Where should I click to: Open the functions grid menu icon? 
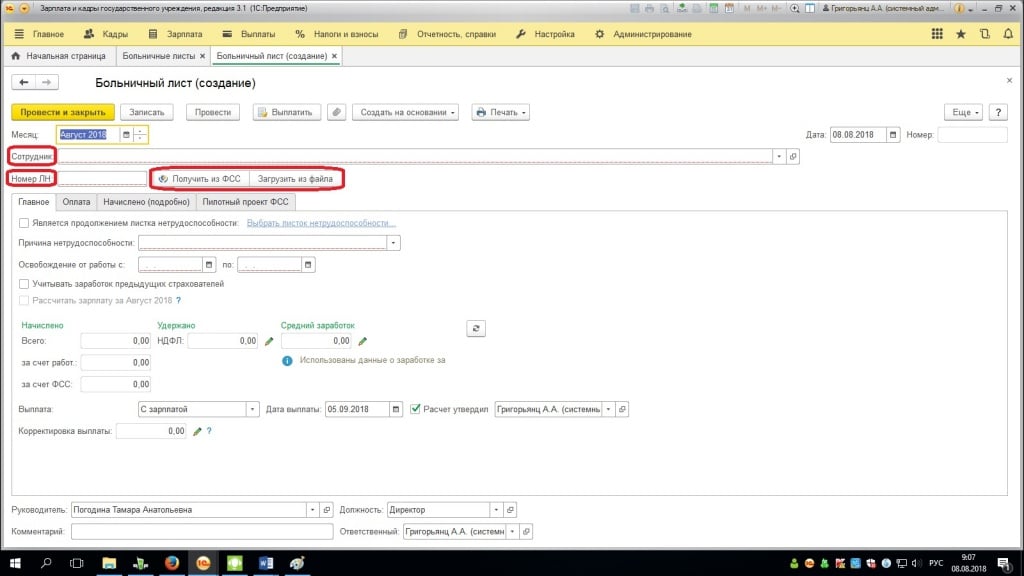(937, 34)
